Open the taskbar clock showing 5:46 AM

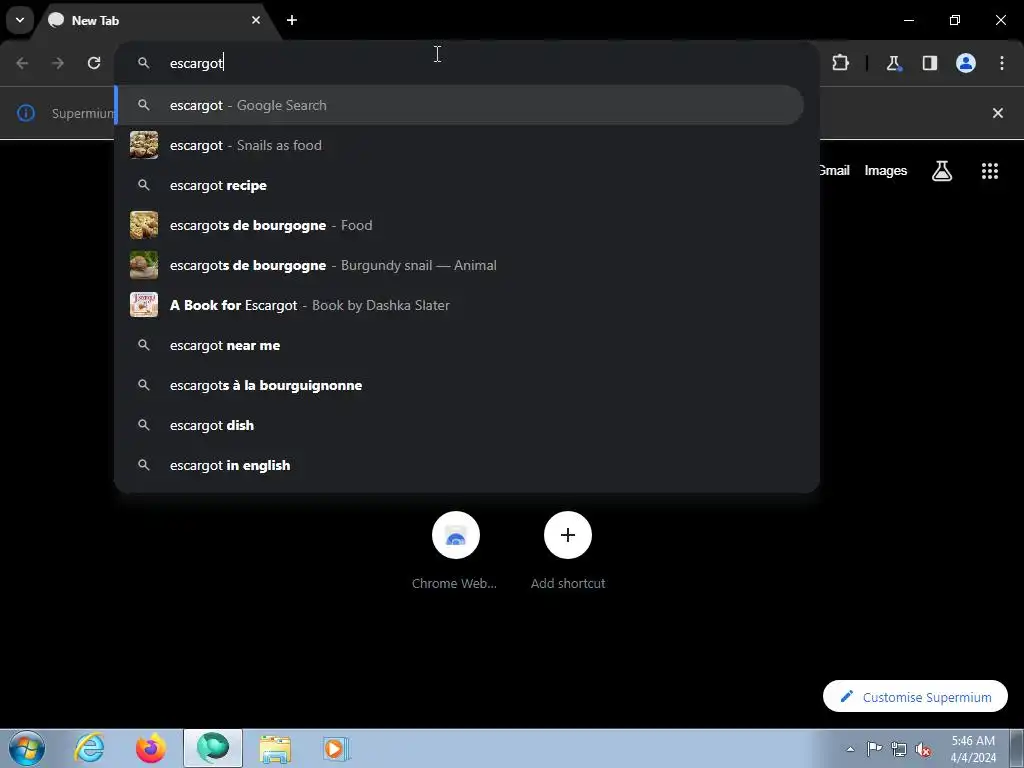click(x=972, y=749)
